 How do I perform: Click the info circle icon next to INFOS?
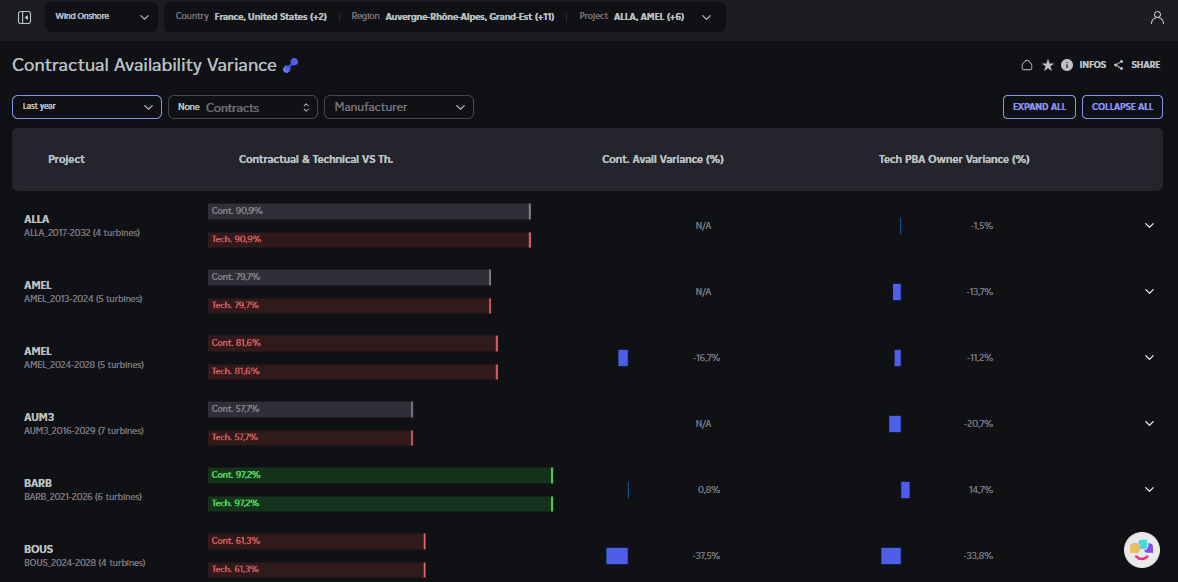point(1067,64)
